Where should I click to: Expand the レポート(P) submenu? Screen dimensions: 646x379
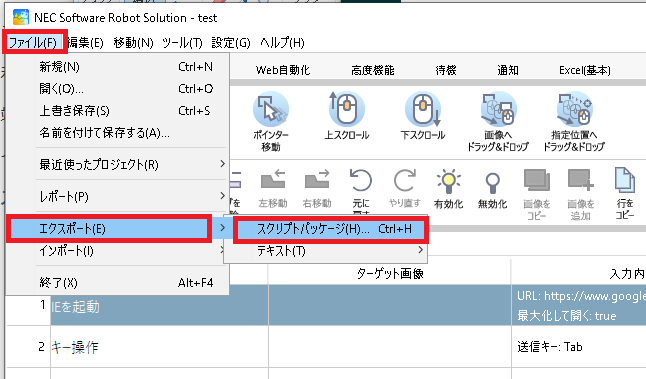tap(117, 196)
